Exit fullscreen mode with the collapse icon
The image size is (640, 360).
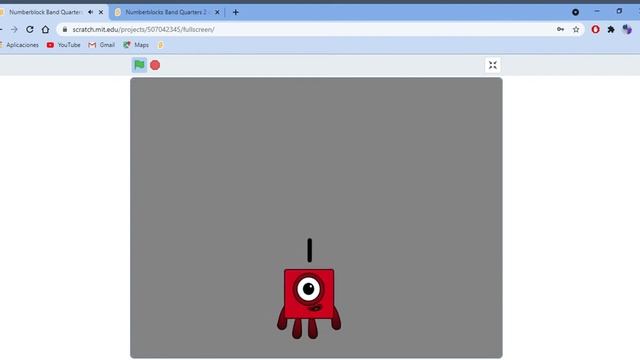point(493,65)
